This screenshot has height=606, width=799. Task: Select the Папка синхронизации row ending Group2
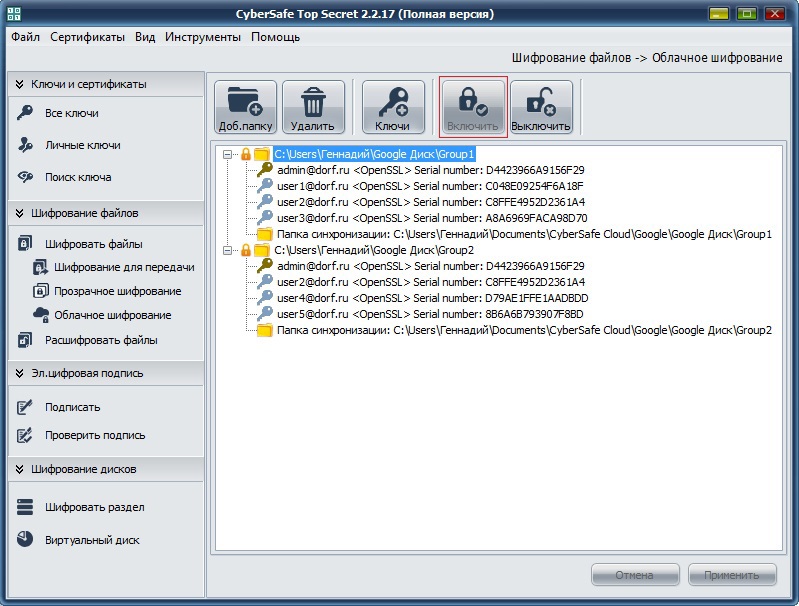point(524,330)
